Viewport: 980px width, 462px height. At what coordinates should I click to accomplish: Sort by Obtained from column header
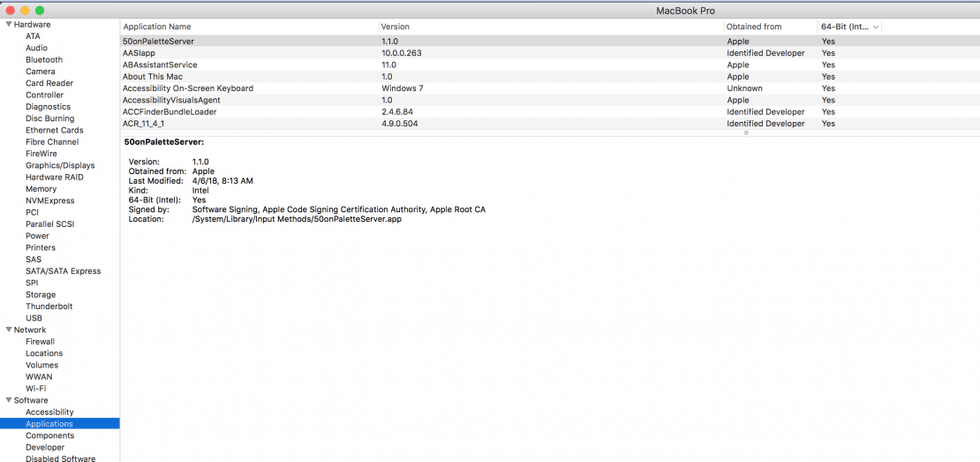click(x=754, y=27)
